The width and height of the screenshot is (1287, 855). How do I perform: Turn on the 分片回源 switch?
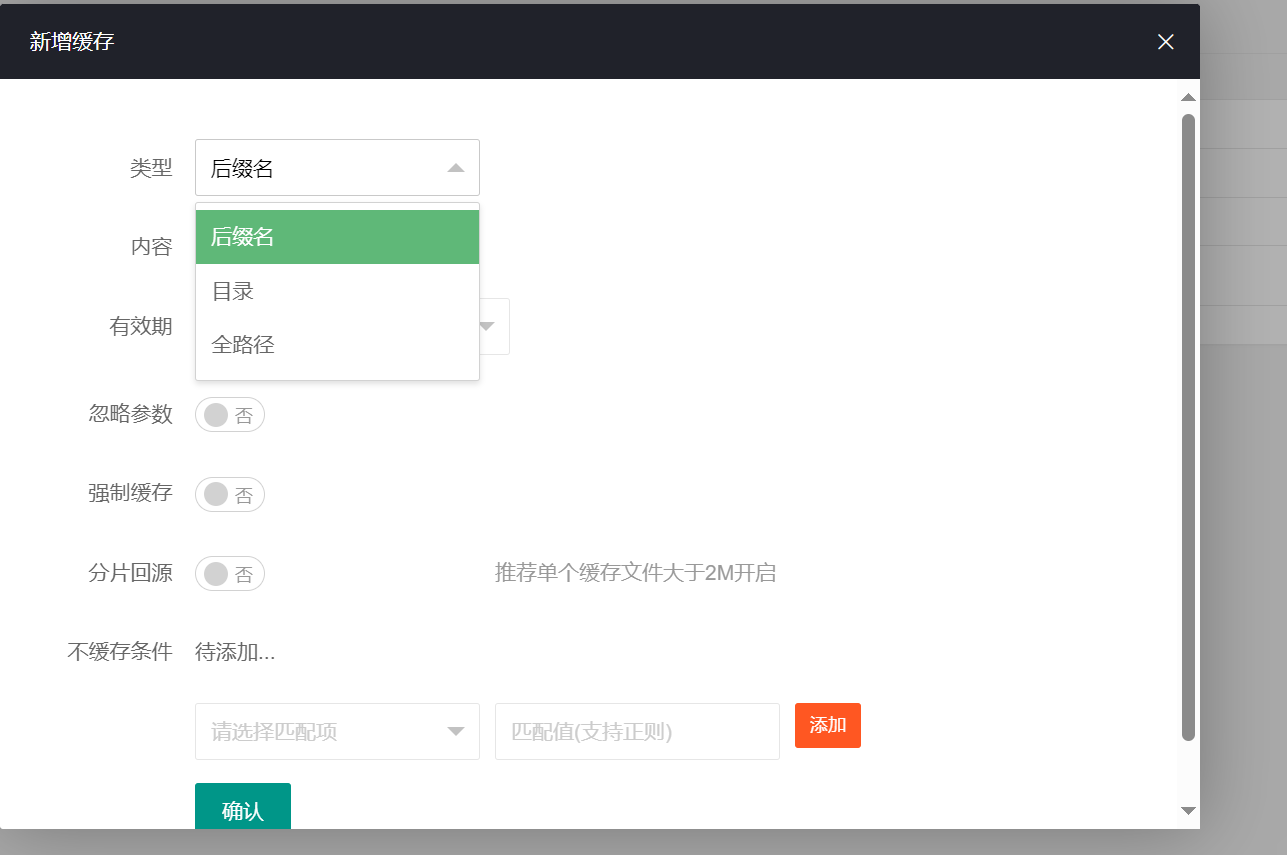(x=229, y=573)
